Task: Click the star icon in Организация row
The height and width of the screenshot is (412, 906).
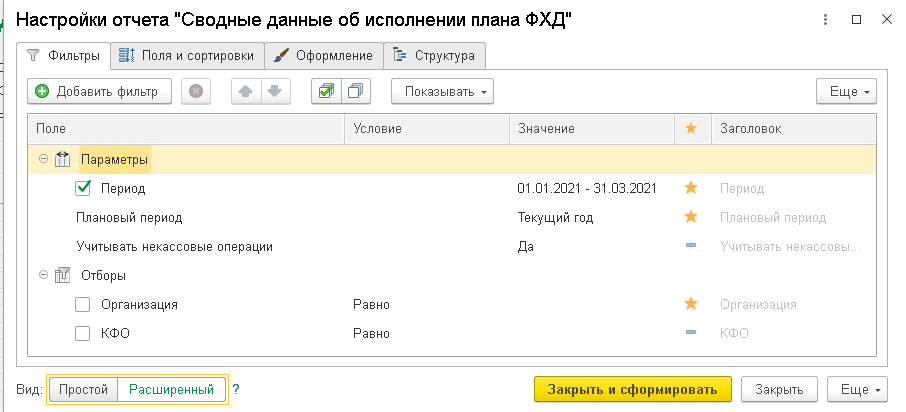Action: pos(690,304)
